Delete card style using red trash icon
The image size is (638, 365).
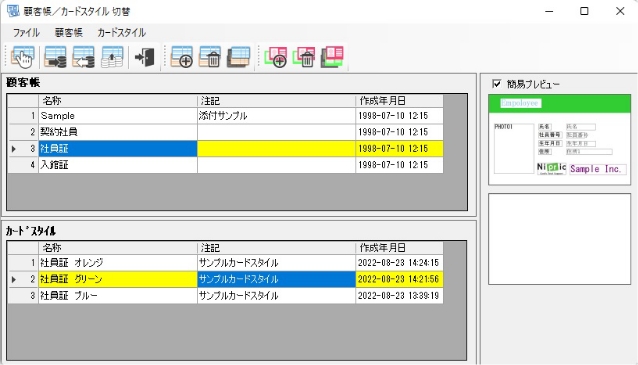point(304,57)
